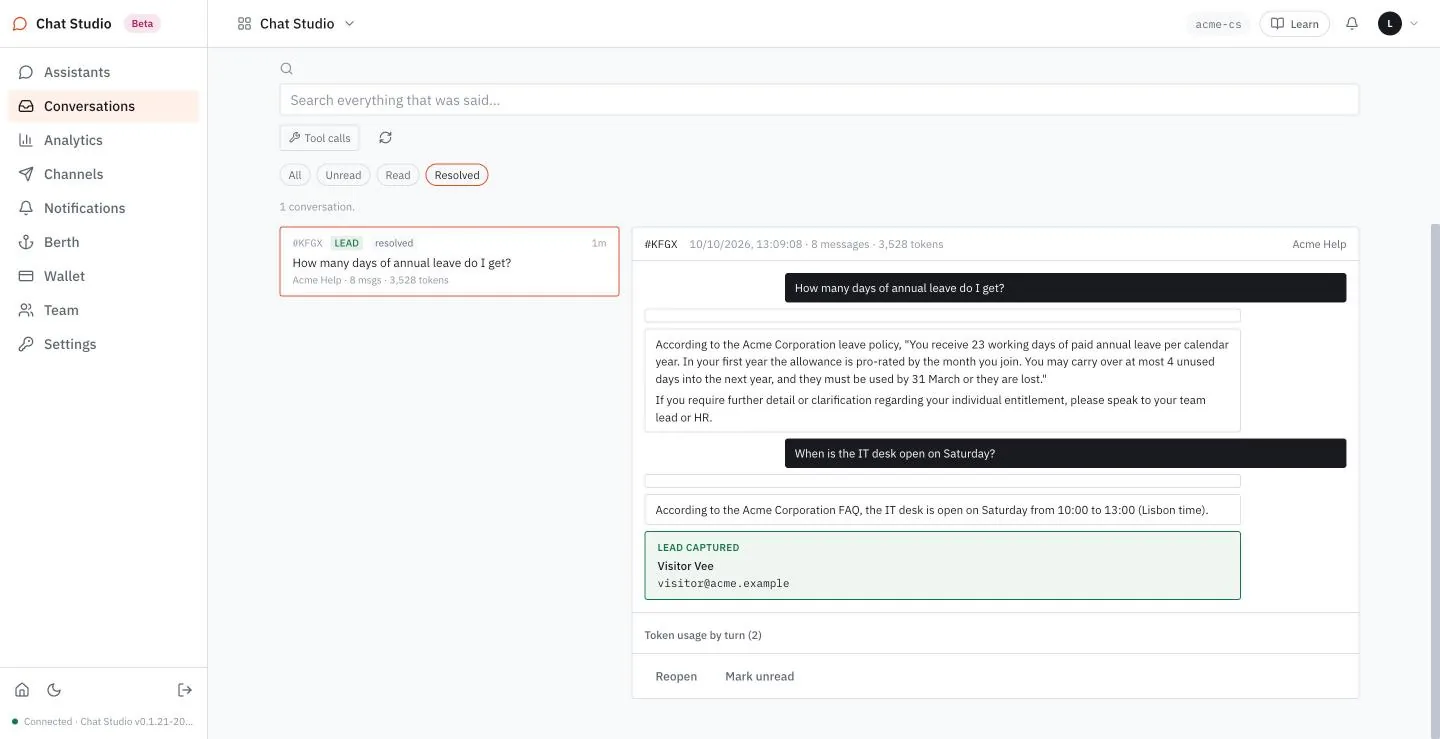Image resolution: width=1440 pixels, height=739 pixels.
Task: Select the All filter
Action: click(295, 175)
